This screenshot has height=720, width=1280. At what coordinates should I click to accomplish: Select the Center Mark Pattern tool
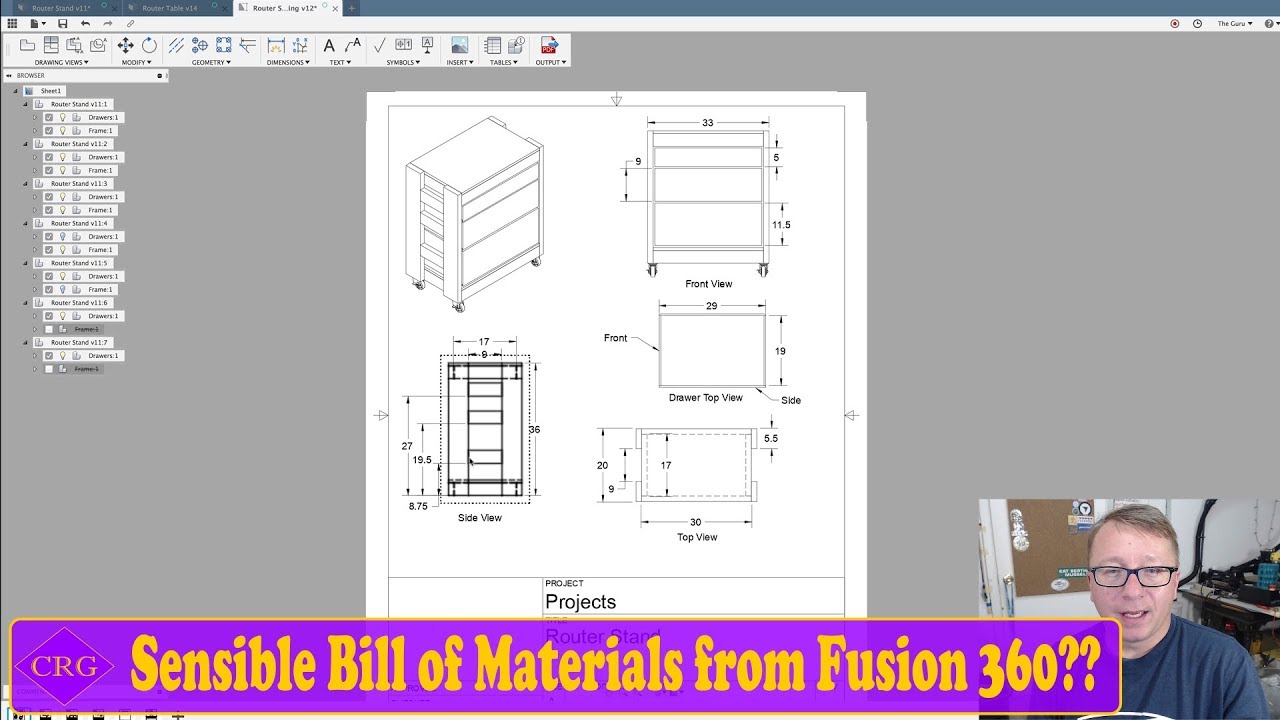point(224,45)
